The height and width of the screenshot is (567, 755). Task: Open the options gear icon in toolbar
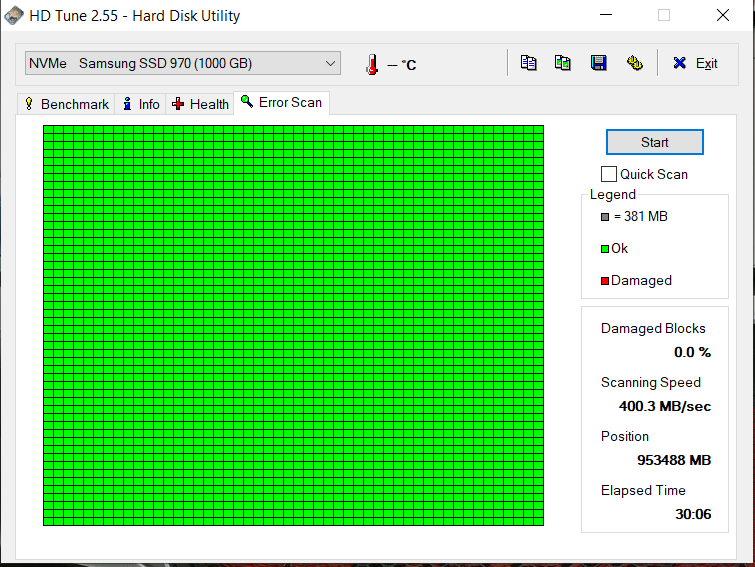pyautogui.click(x=634, y=63)
